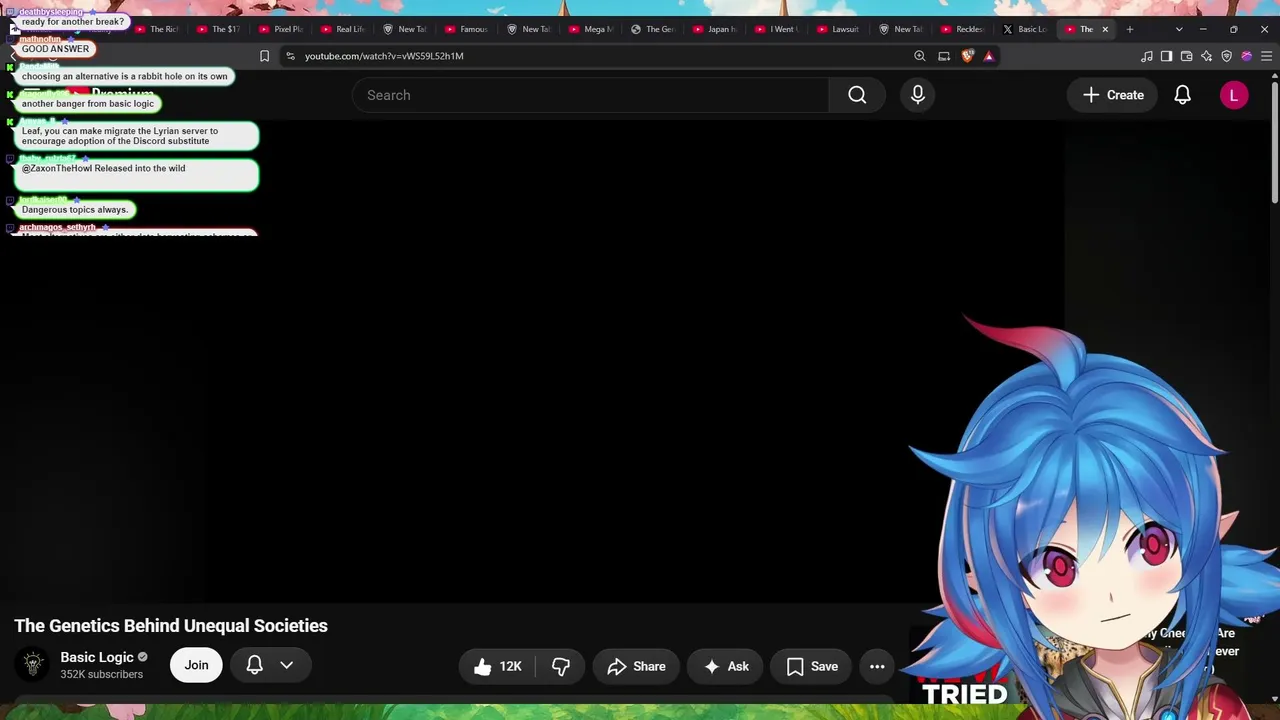Image resolution: width=1280 pixels, height=720 pixels.
Task: Click the Join channel button
Action: (196, 665)
